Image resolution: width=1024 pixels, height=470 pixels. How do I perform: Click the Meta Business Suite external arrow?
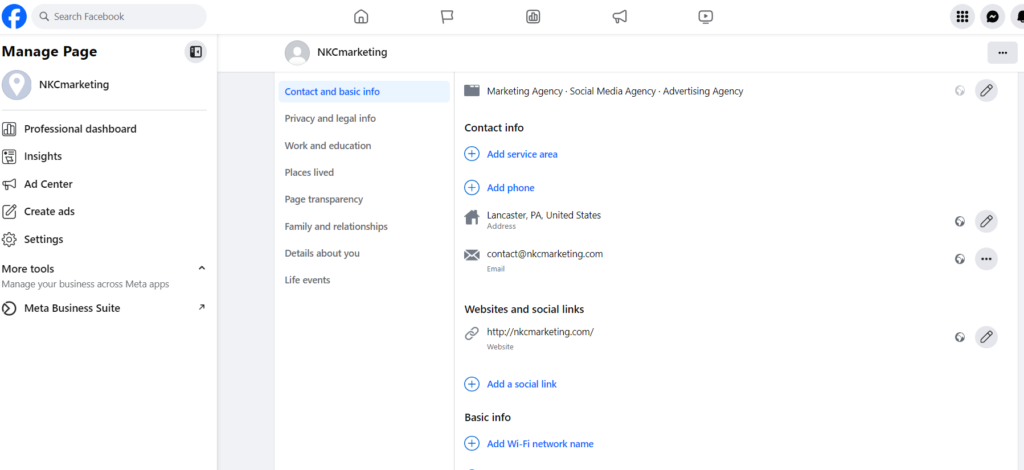click(x=202, y=307)
